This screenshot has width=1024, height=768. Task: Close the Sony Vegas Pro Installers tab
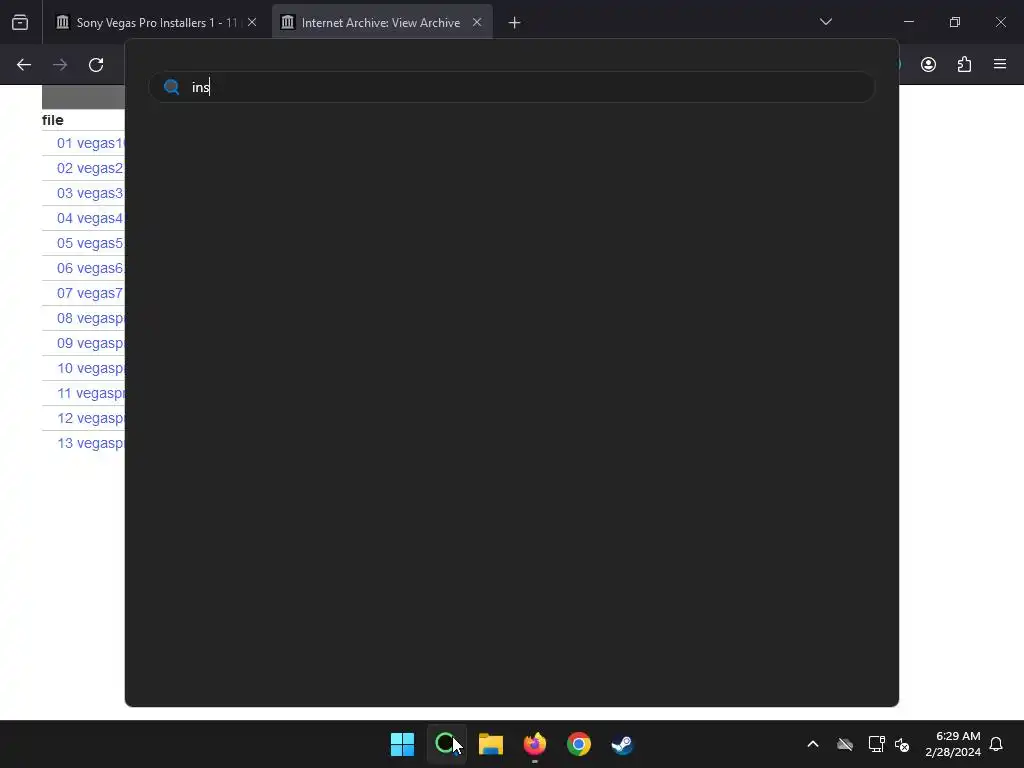click(x=252, y=22)
